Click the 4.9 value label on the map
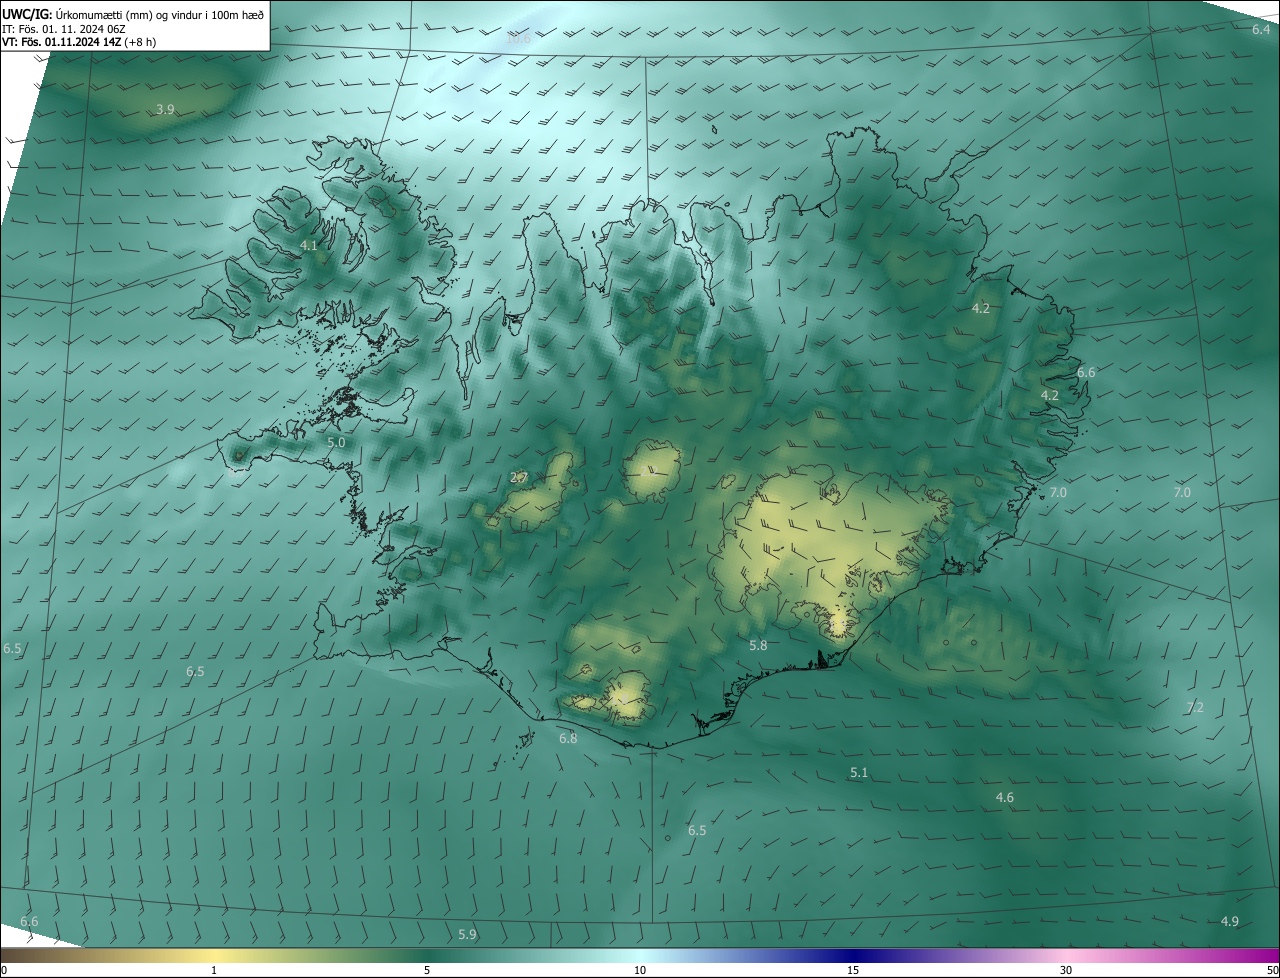Screen dimensions: 1280x978 pyautogui.click(x=1230, y=922)
